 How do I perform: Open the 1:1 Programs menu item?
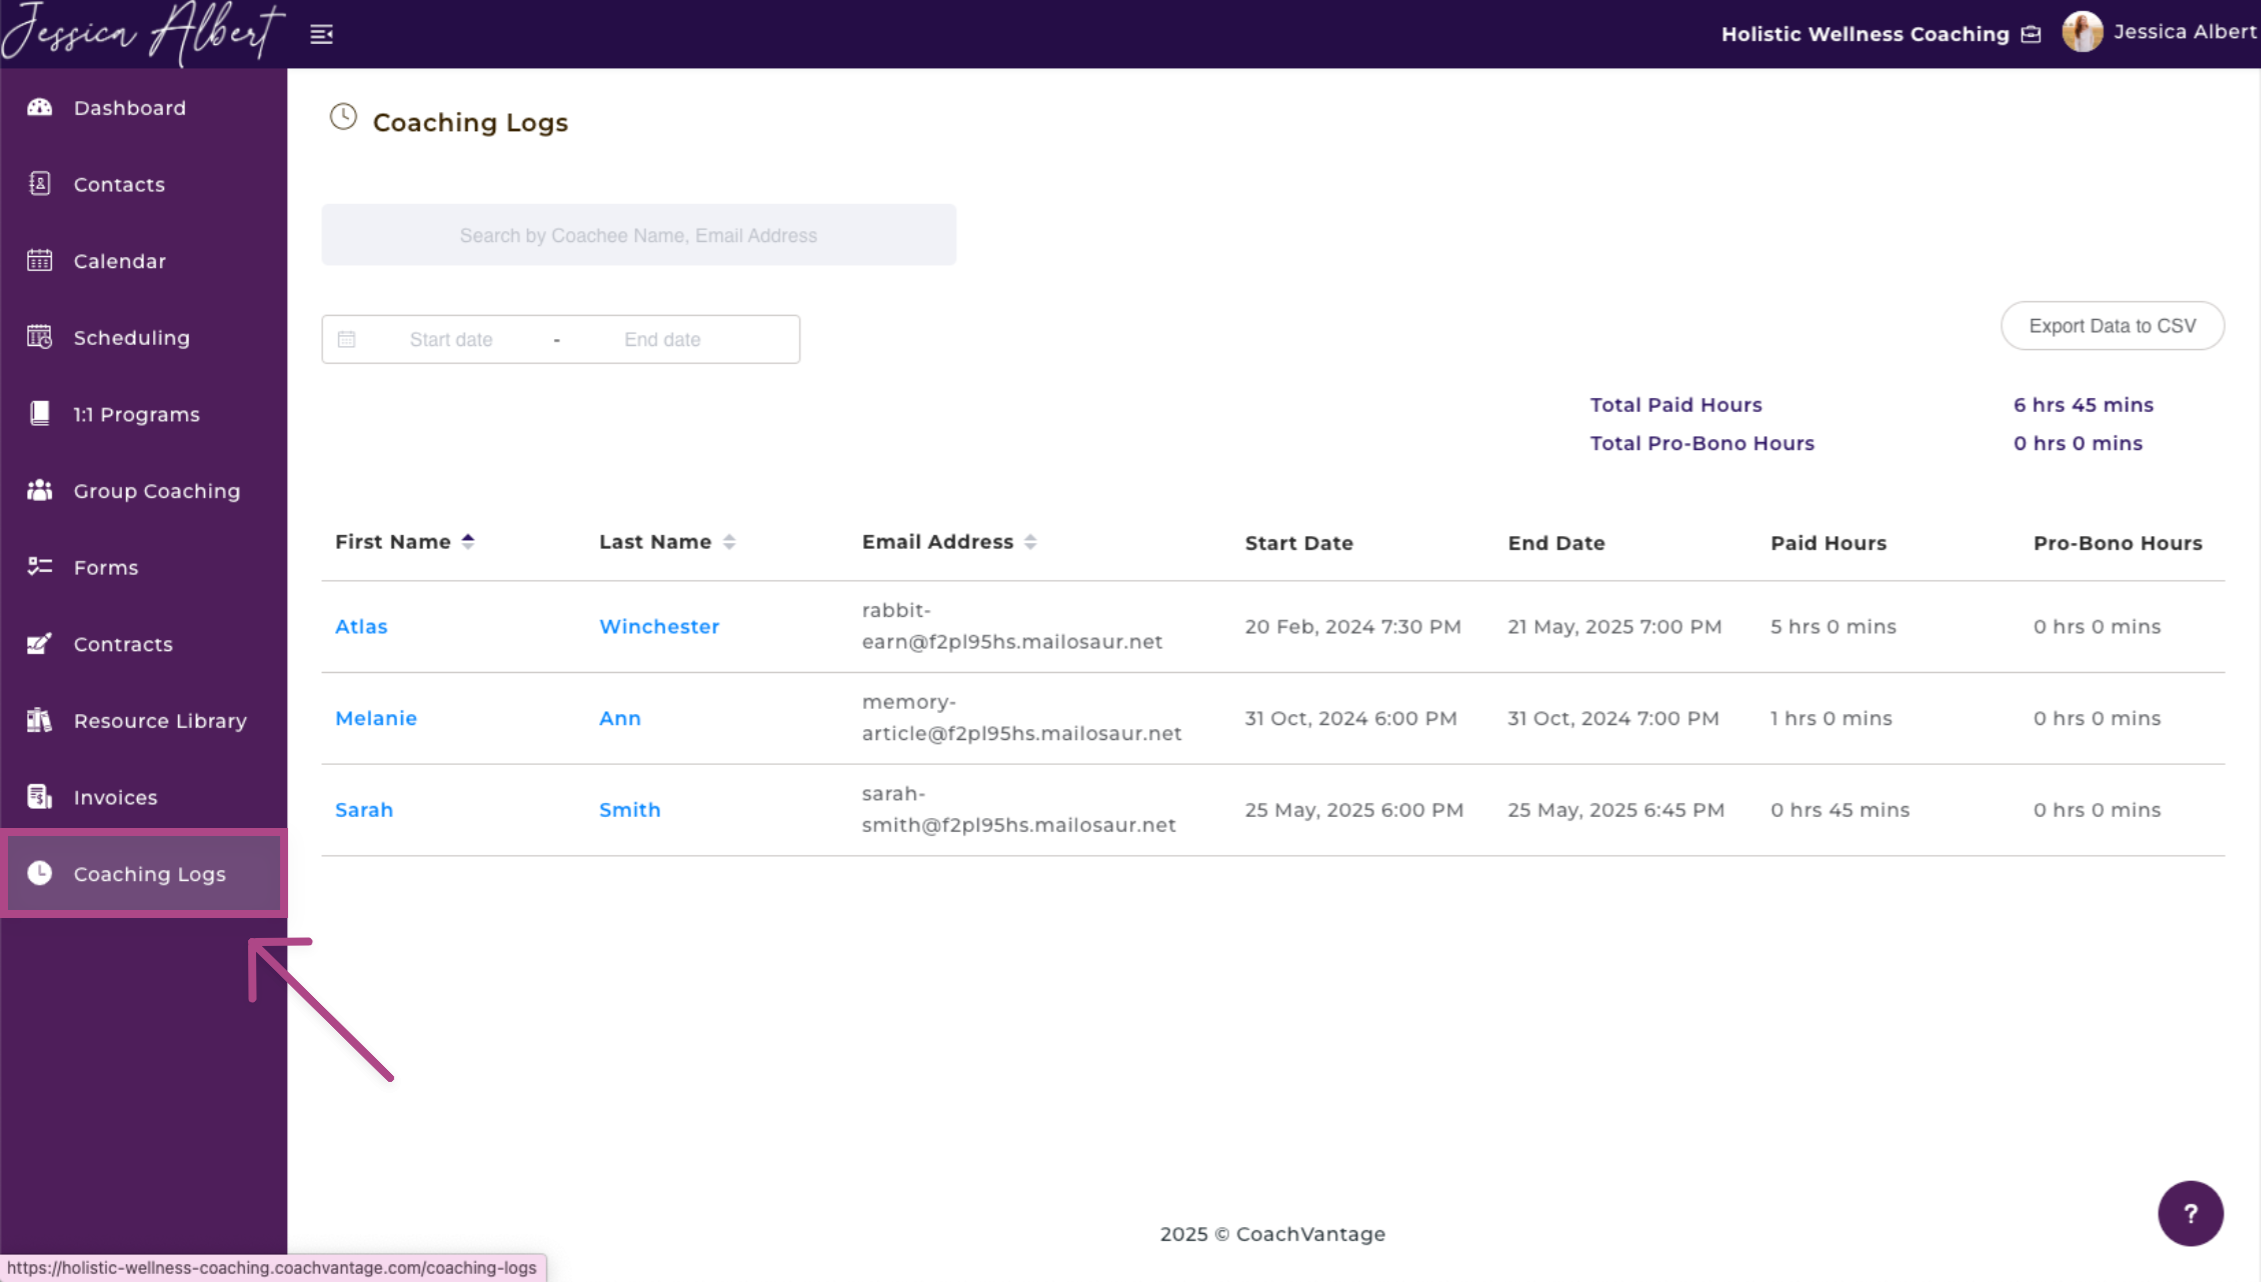(x=144, y=414)
